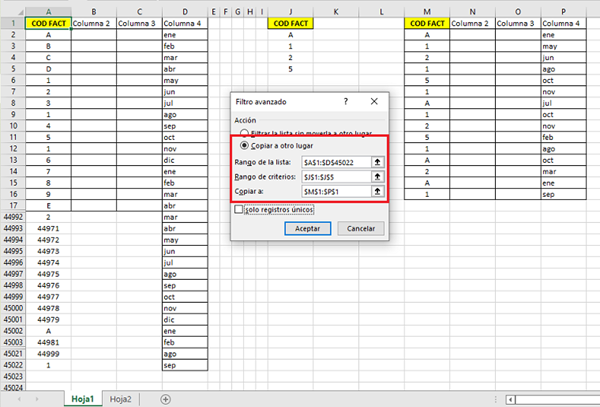Select the dic cell in row 13
This screenshot has width=600, height=407.
coord(185,160)
